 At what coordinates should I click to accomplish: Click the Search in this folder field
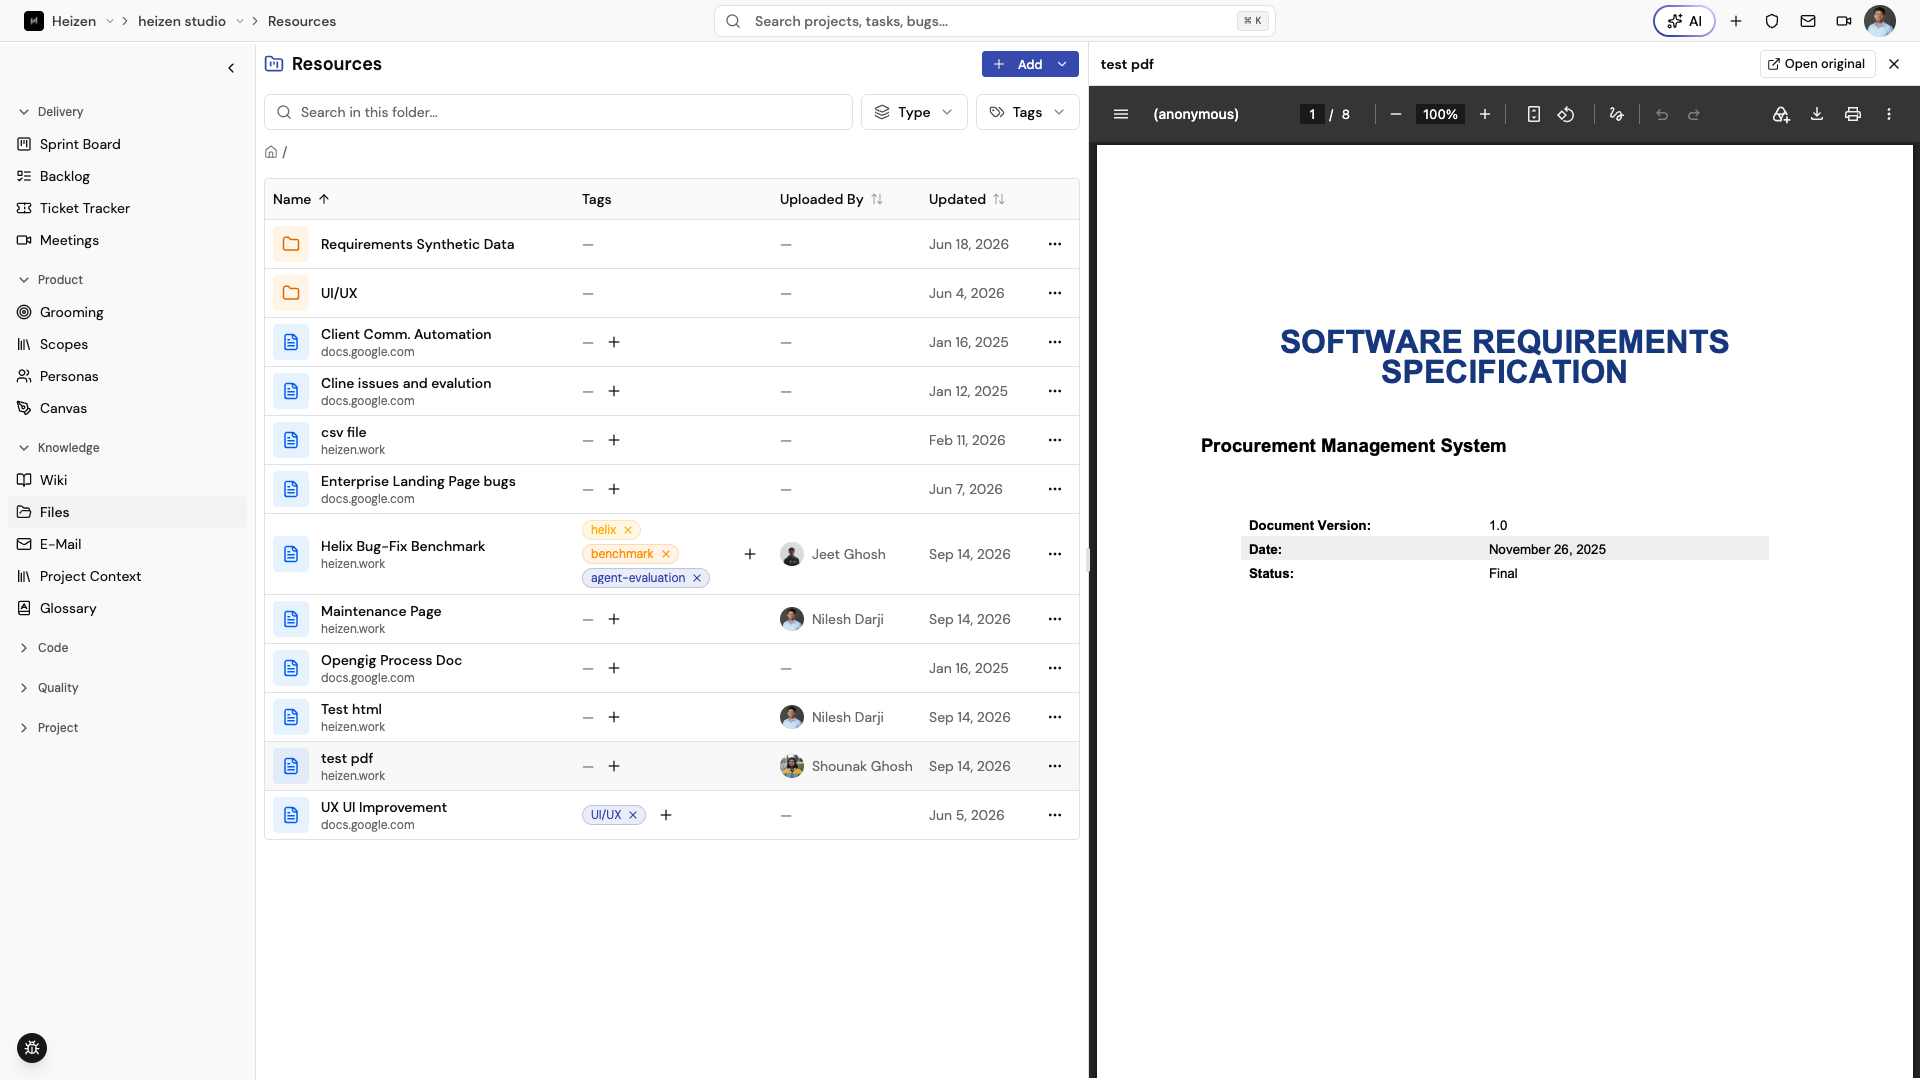click(x=558, y=112)
